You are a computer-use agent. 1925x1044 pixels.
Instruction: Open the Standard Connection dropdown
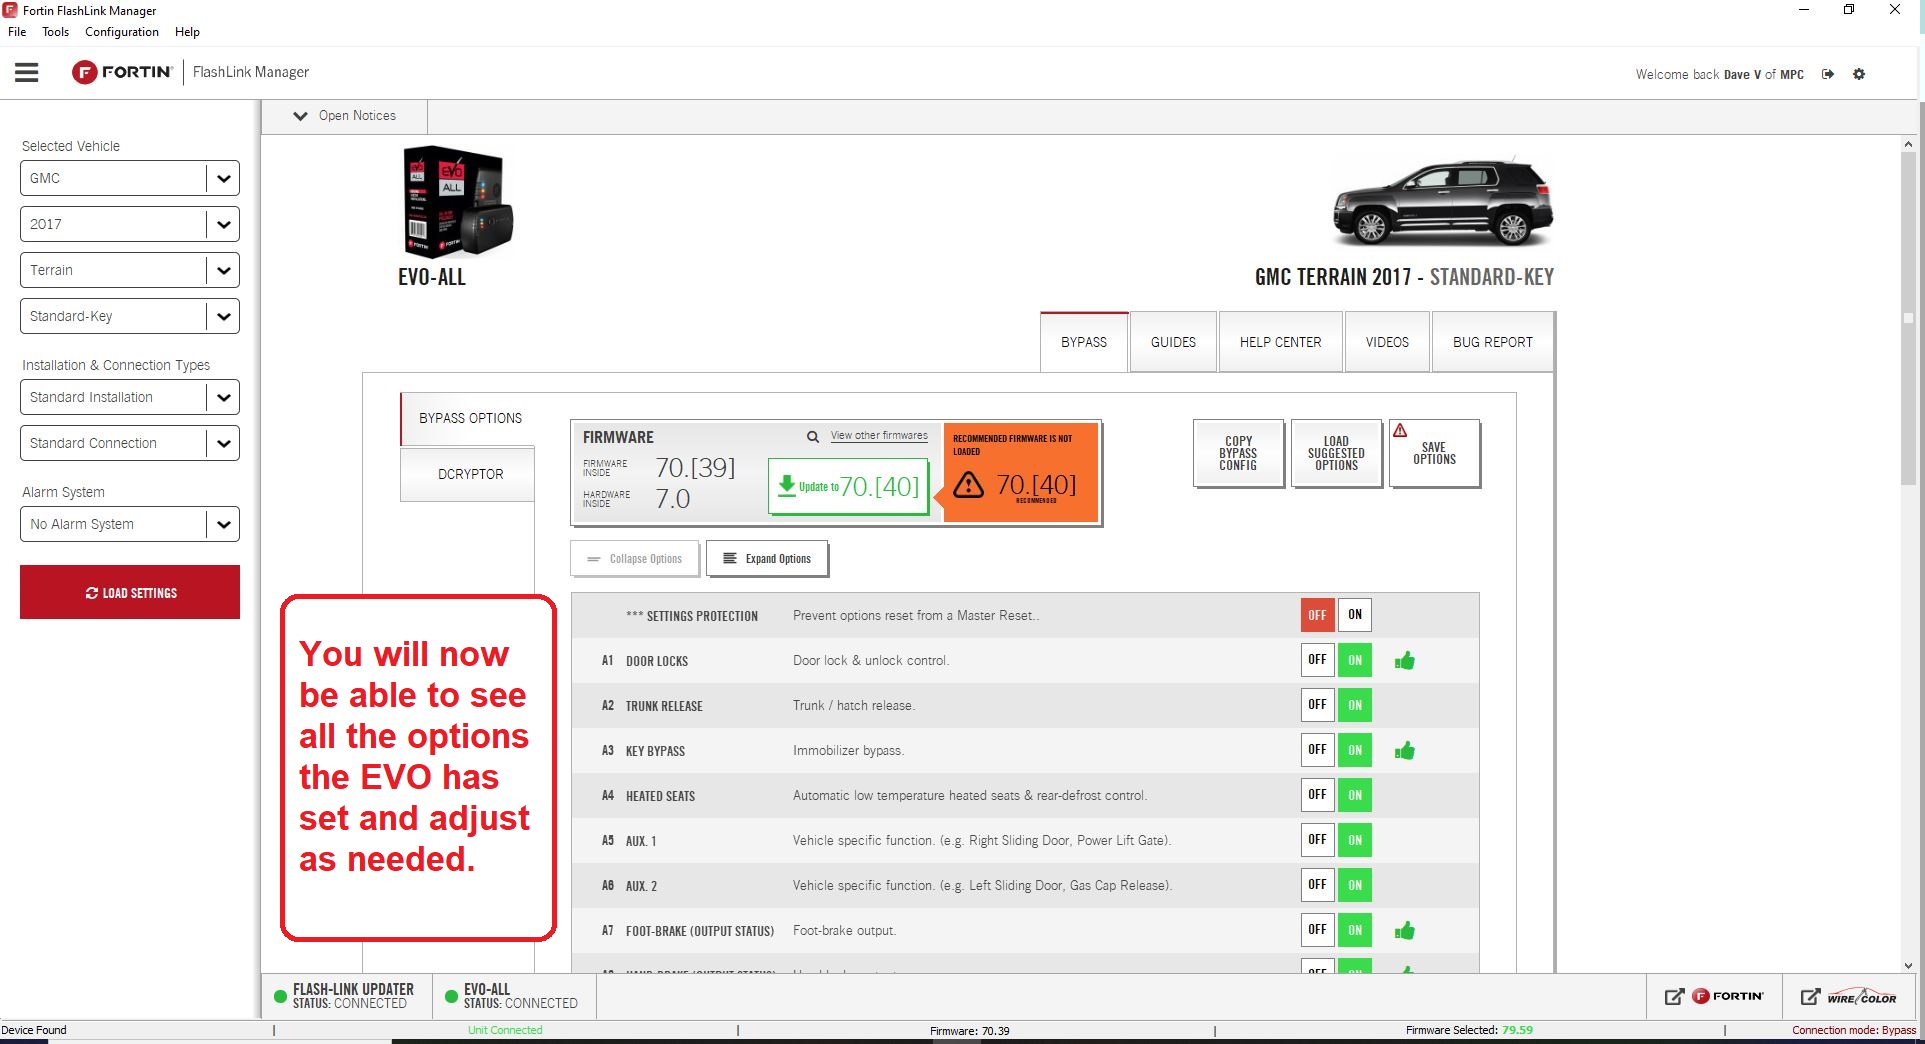130,443
